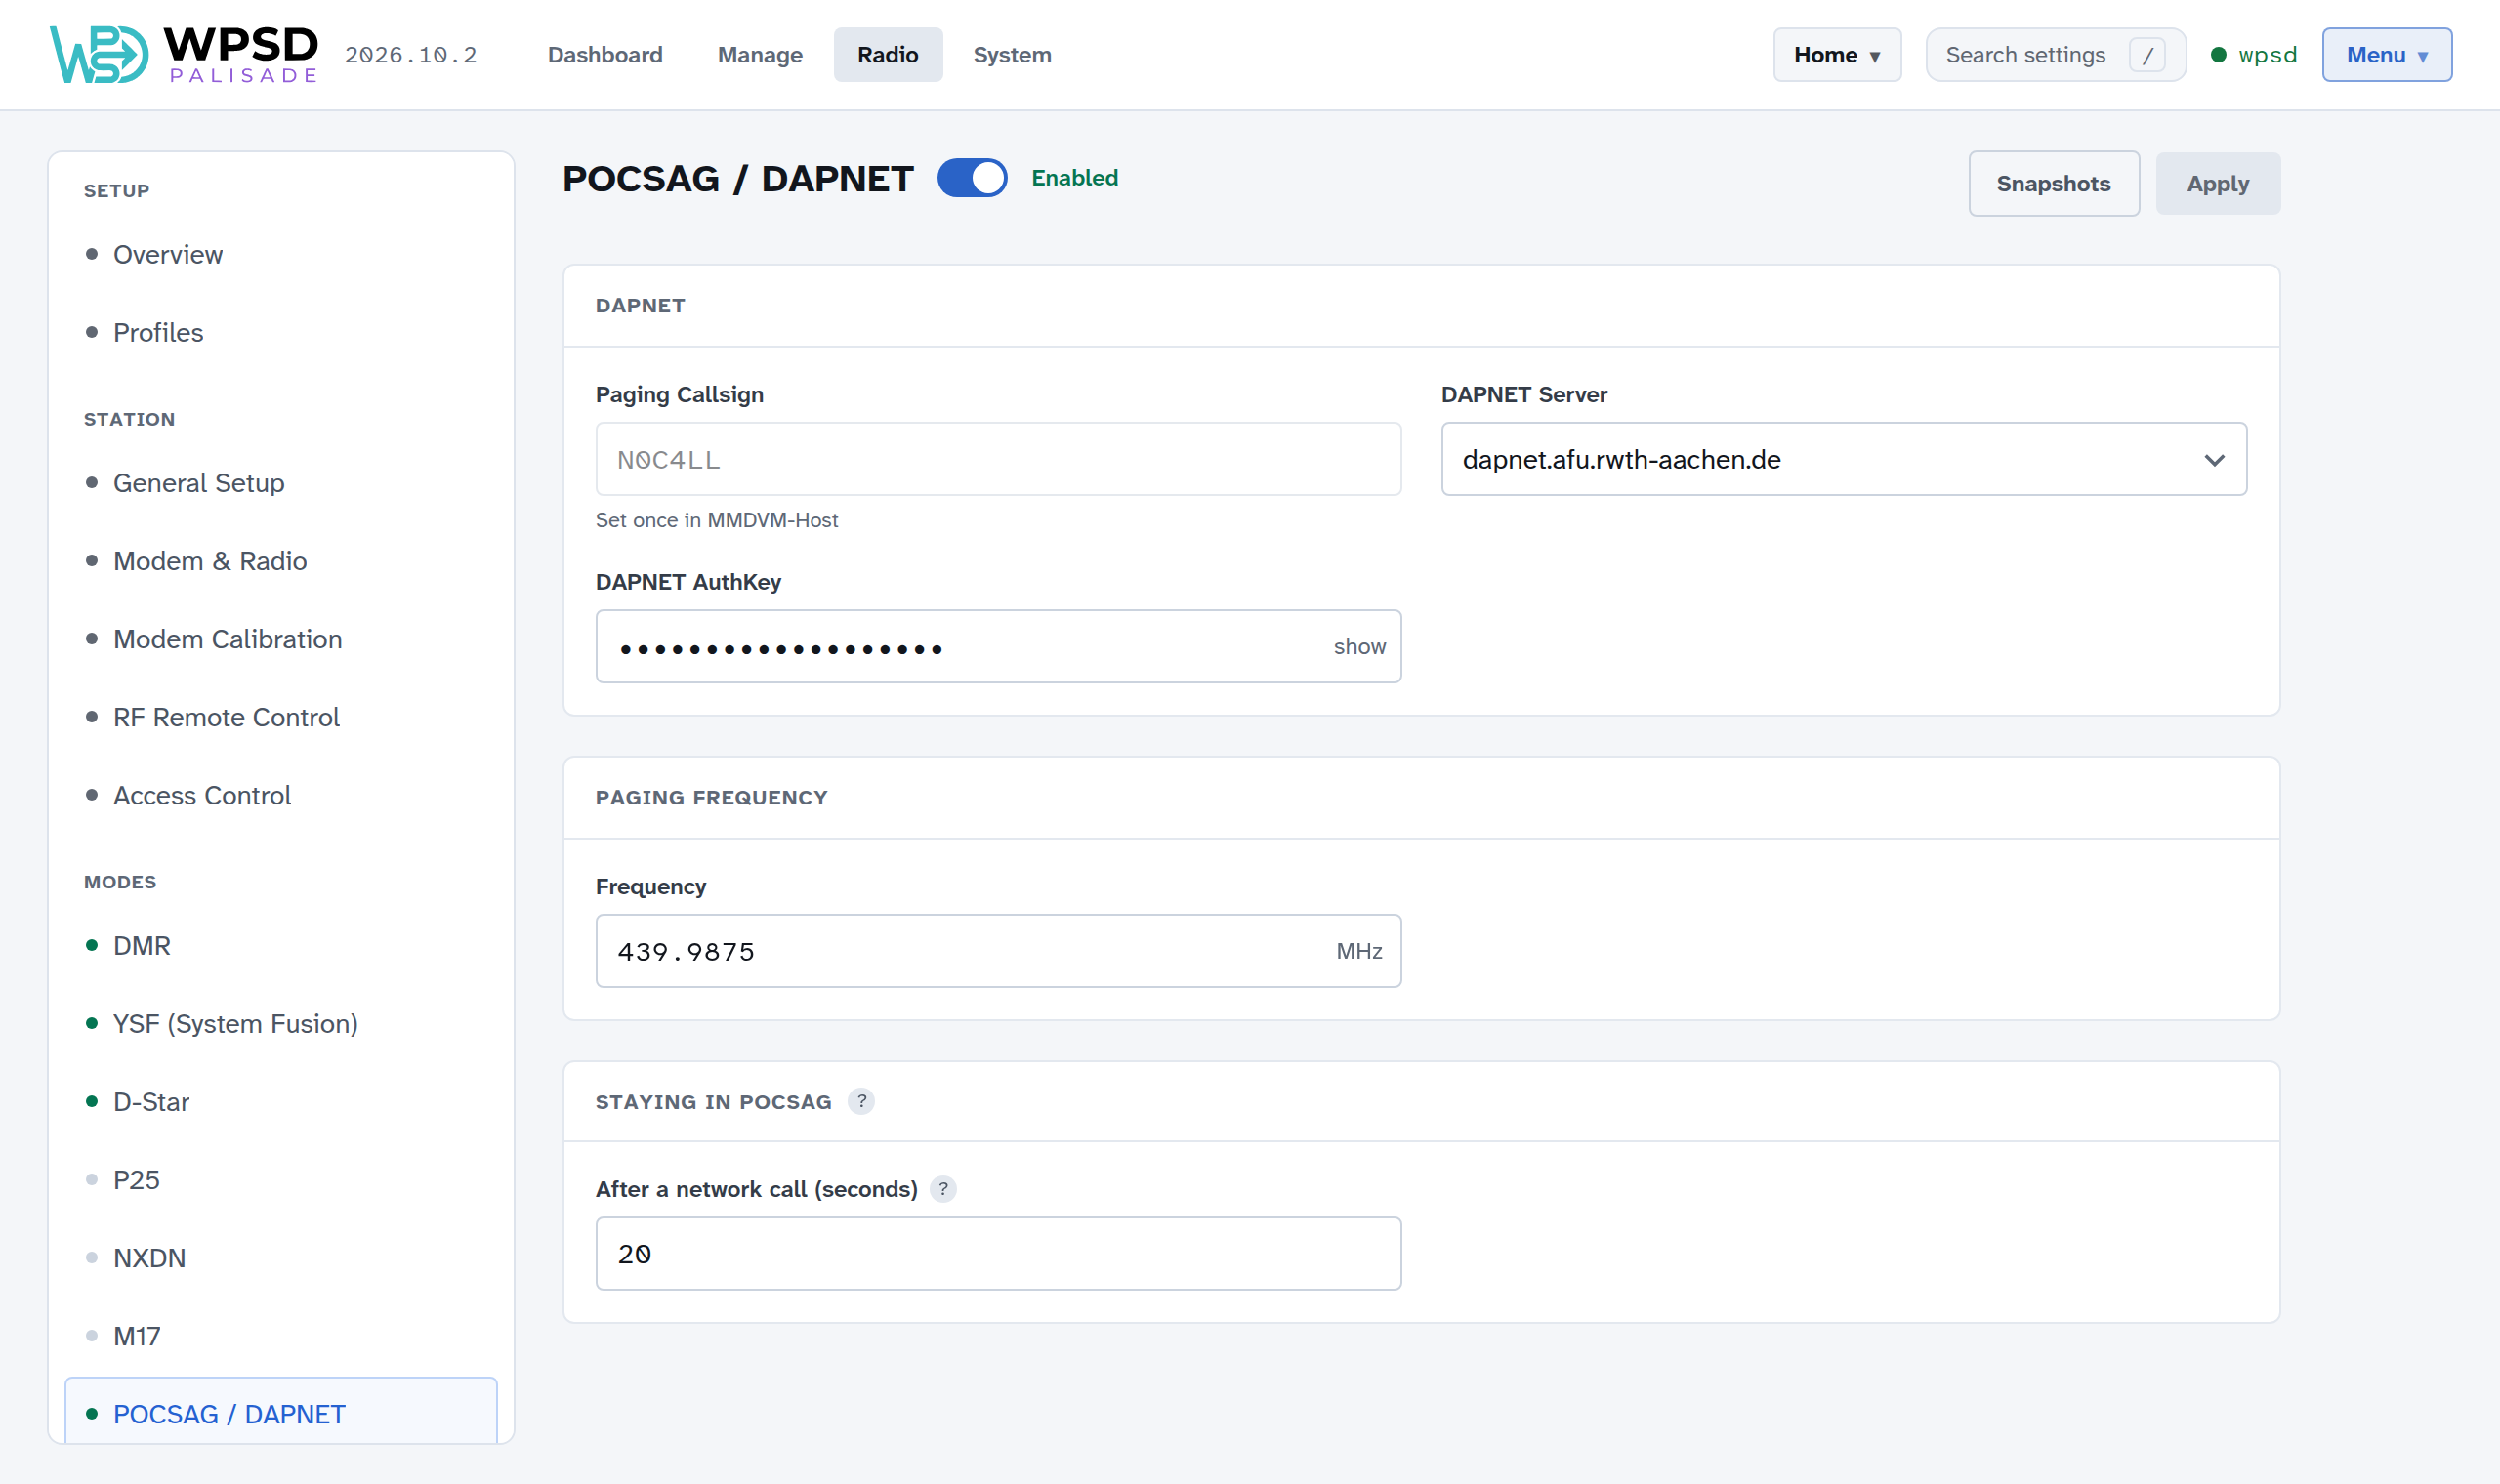Click the Frequency input field

998,951
